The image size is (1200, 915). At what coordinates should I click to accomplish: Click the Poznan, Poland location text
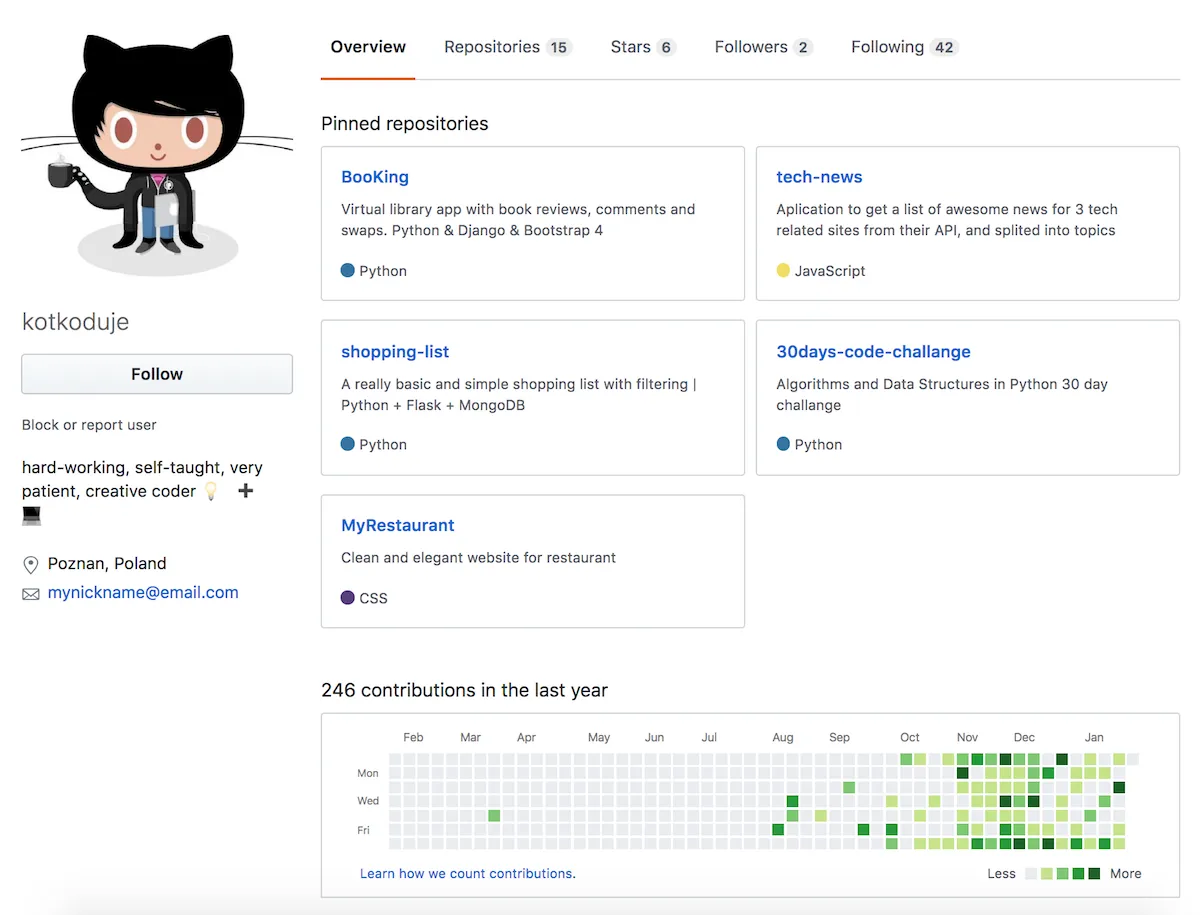[107, 564]
